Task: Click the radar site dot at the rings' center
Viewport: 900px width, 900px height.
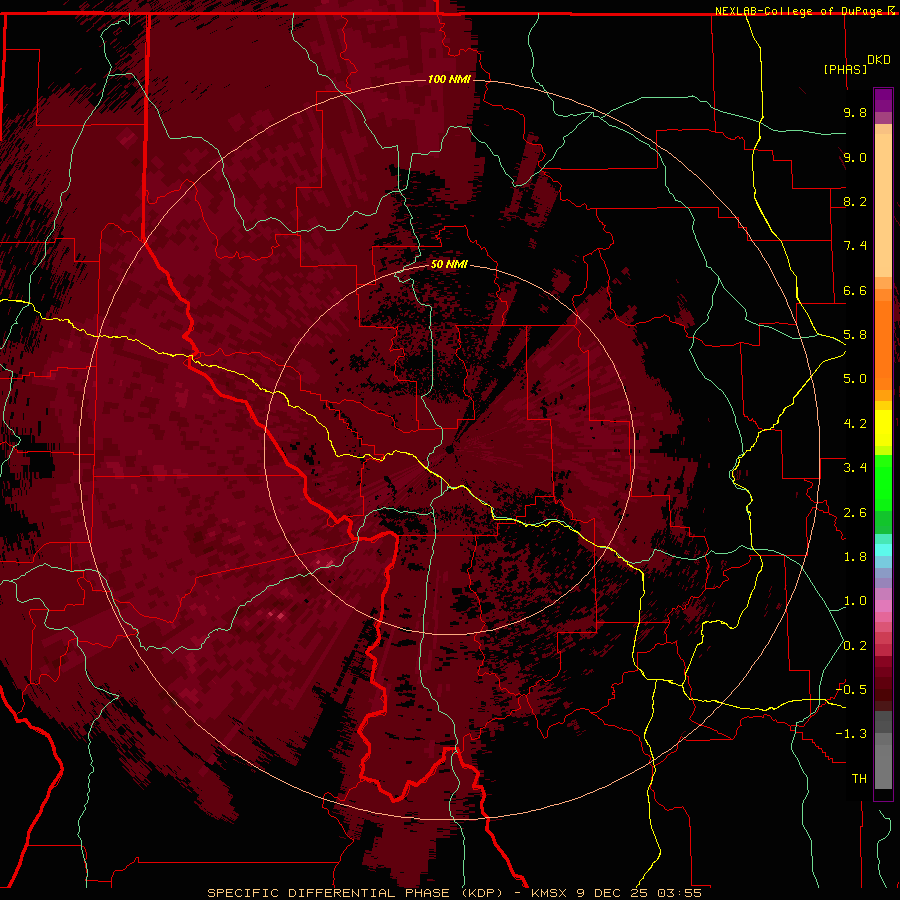Action: click(x=450, y=449)
